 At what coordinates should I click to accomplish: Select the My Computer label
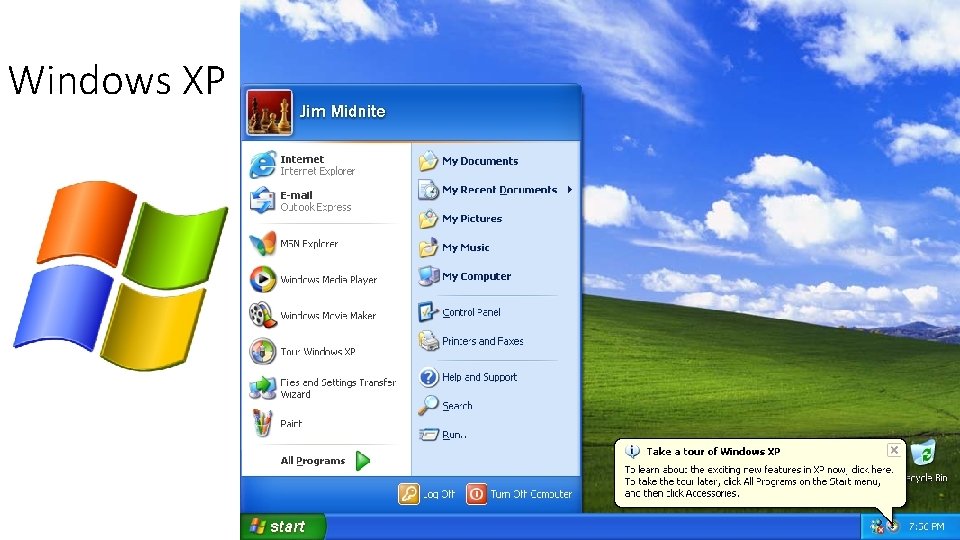click(x=476, y=276)
